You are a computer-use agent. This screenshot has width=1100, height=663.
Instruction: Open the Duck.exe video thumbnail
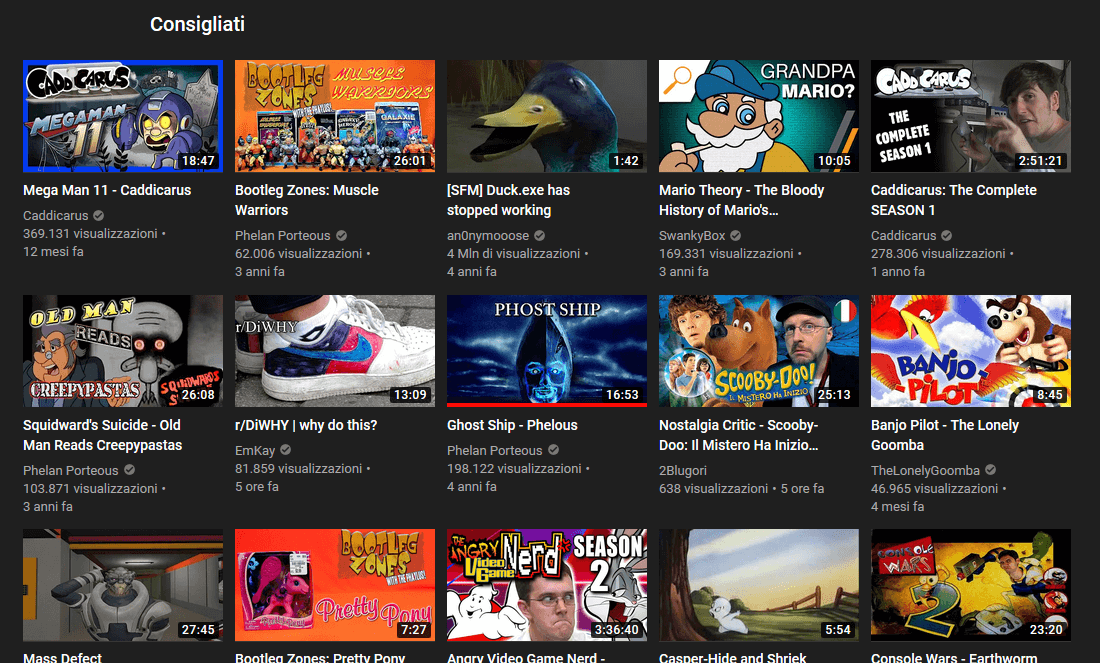pyautogui.click(x=546, y=116)
